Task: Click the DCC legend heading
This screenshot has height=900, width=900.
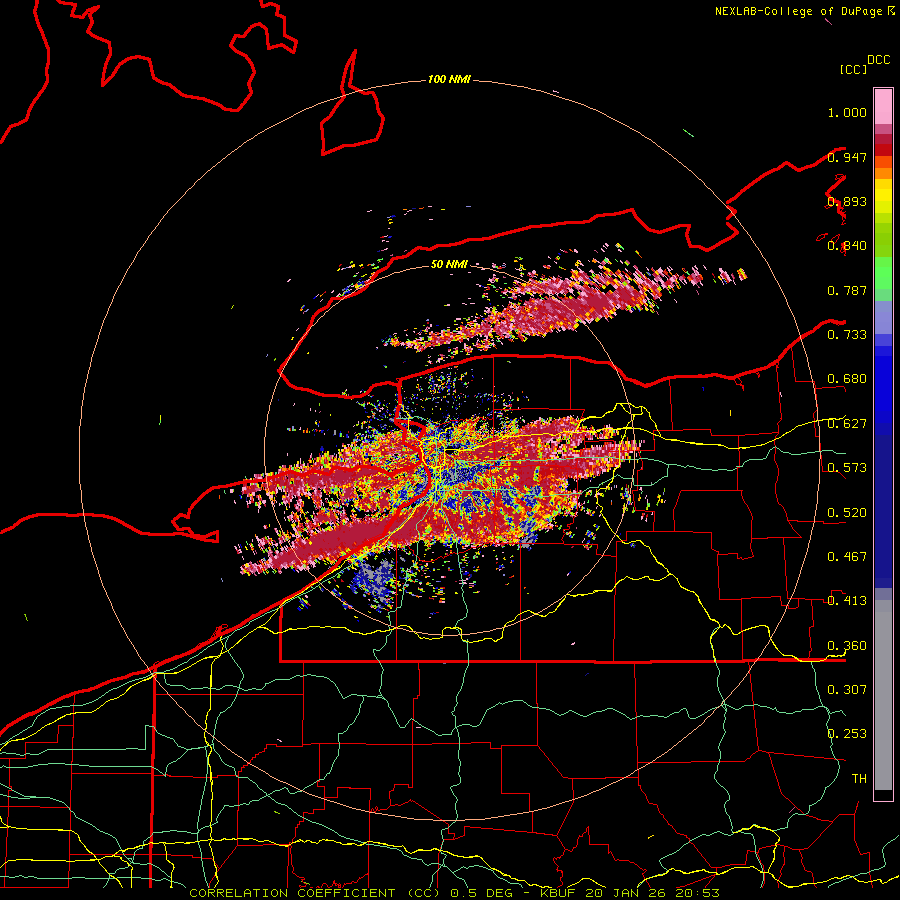Action: (879, 60)
